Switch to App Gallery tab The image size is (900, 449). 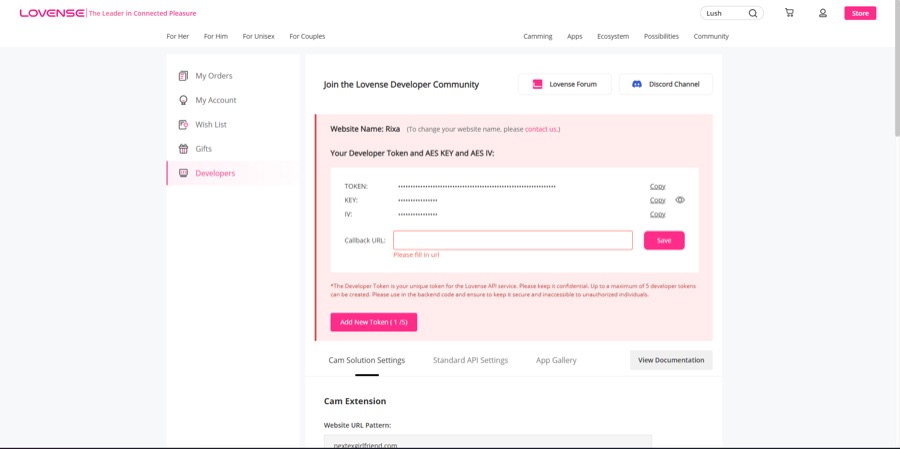pos(556,360)
